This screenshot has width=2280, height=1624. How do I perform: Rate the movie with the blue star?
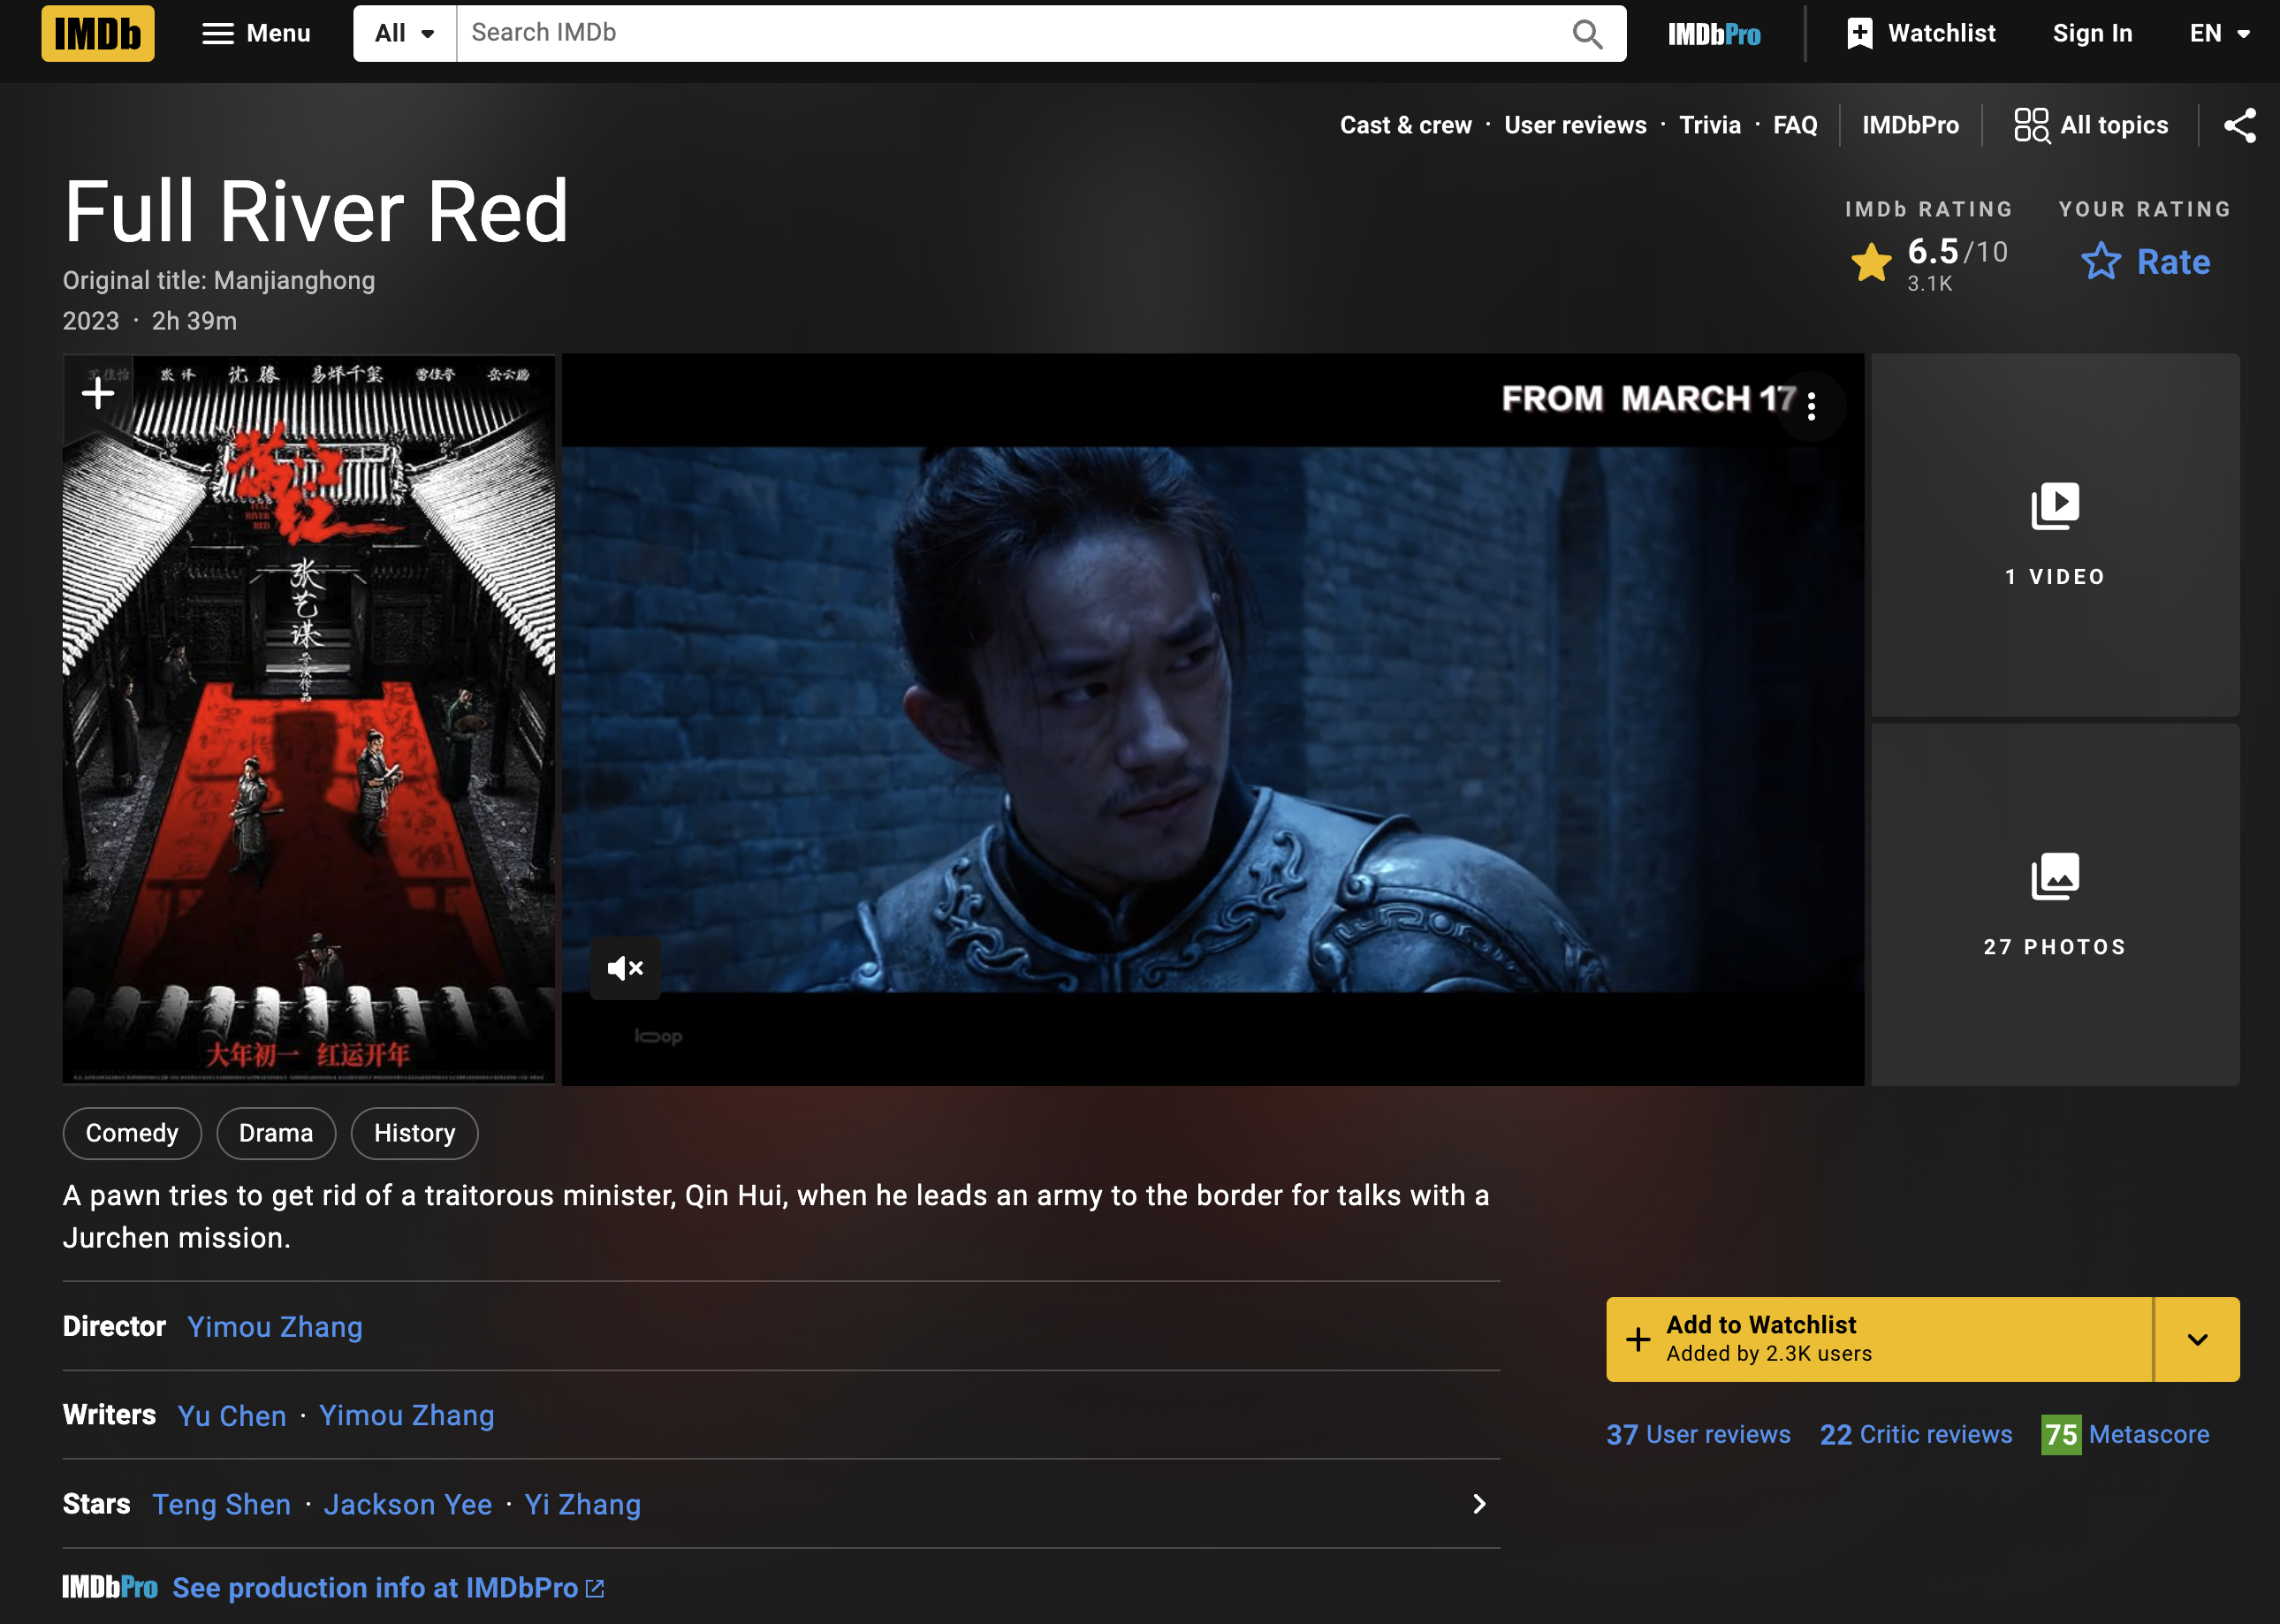(2145, 262)
